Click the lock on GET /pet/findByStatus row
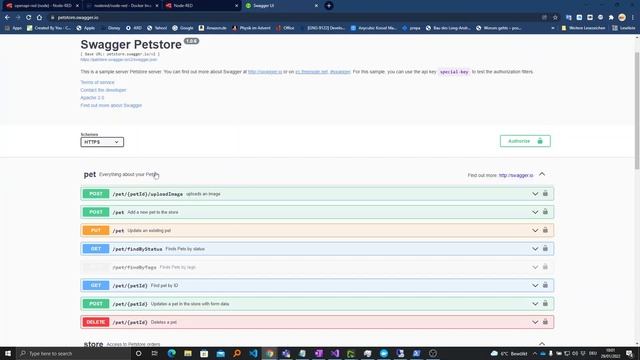Image resolution: width=640 pixels, height=360 pixels. [x=545, y=249]
